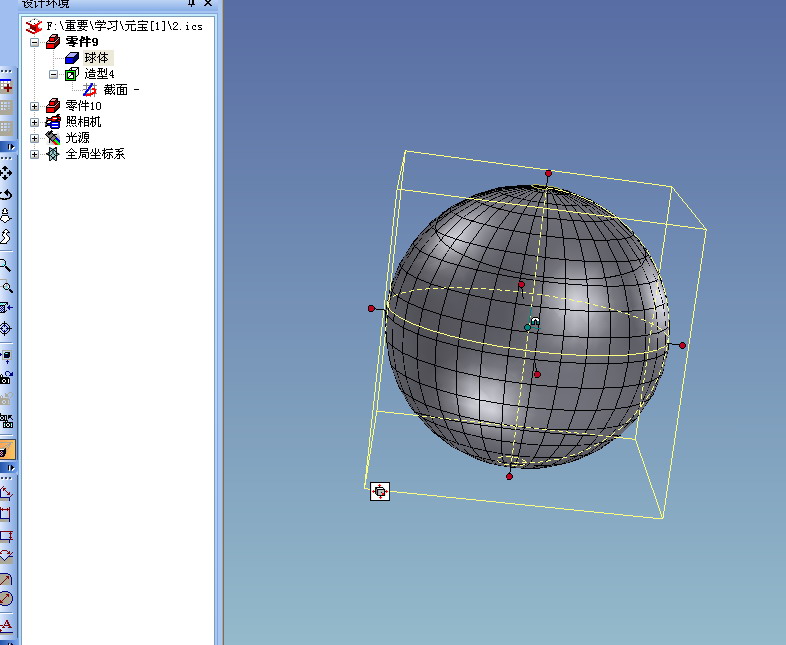This screenshot has height=645, width=786.
Task: Expand the 全局坐标系 tree node
Action: [34, 154]
